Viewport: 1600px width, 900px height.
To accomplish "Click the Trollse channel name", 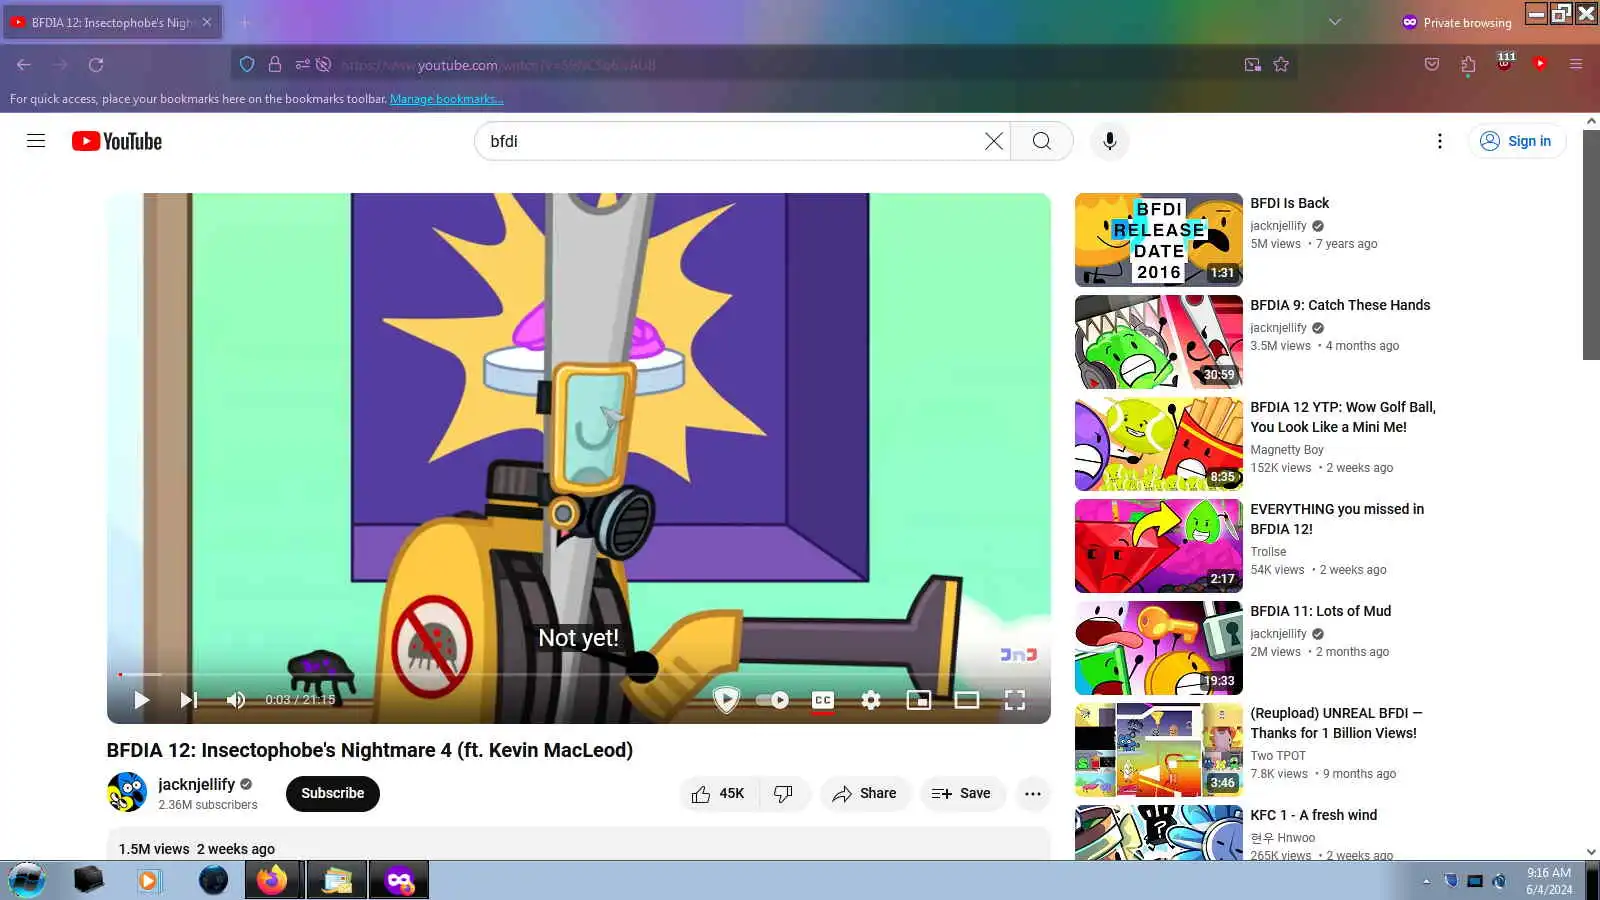I will [x=1268, y=552].
